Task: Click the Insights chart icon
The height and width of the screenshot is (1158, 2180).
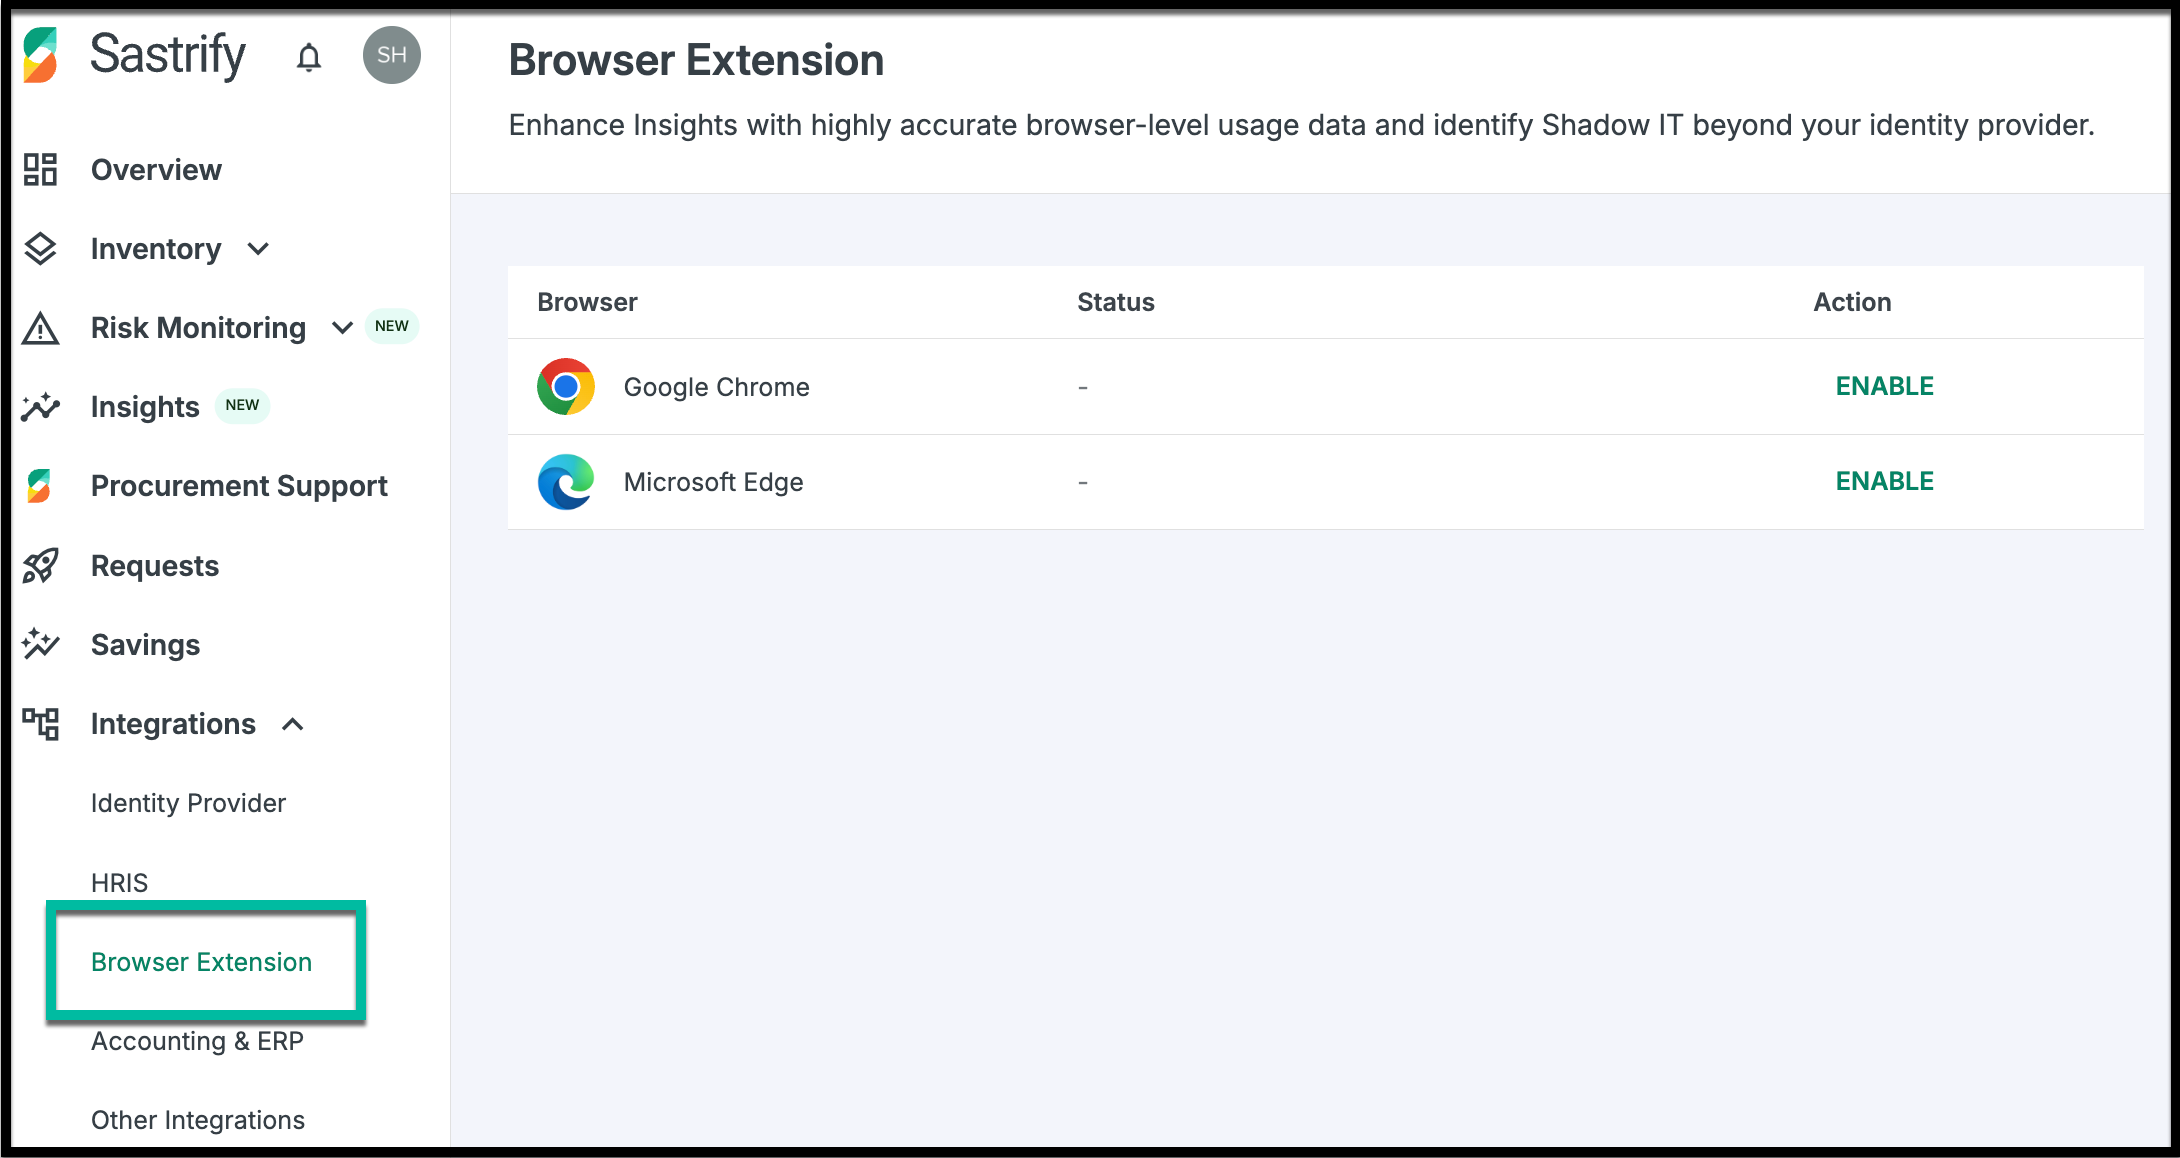Action: click(41, 407)
